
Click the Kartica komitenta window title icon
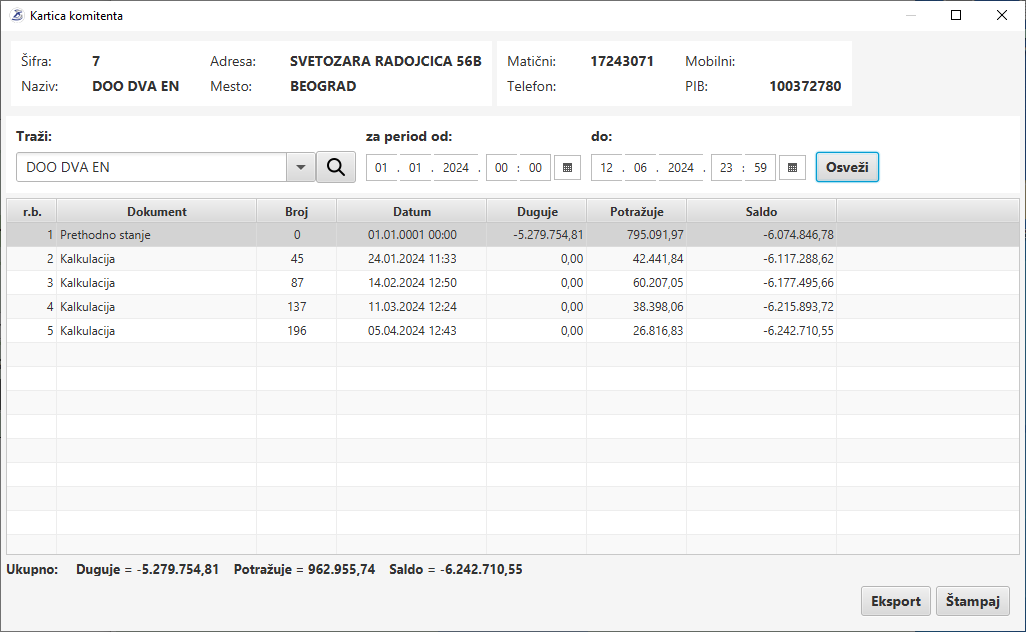[16, 16]
